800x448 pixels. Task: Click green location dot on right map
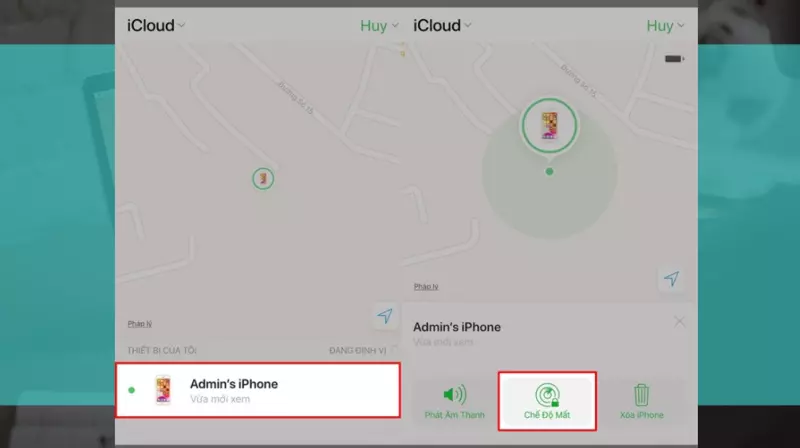549,171
